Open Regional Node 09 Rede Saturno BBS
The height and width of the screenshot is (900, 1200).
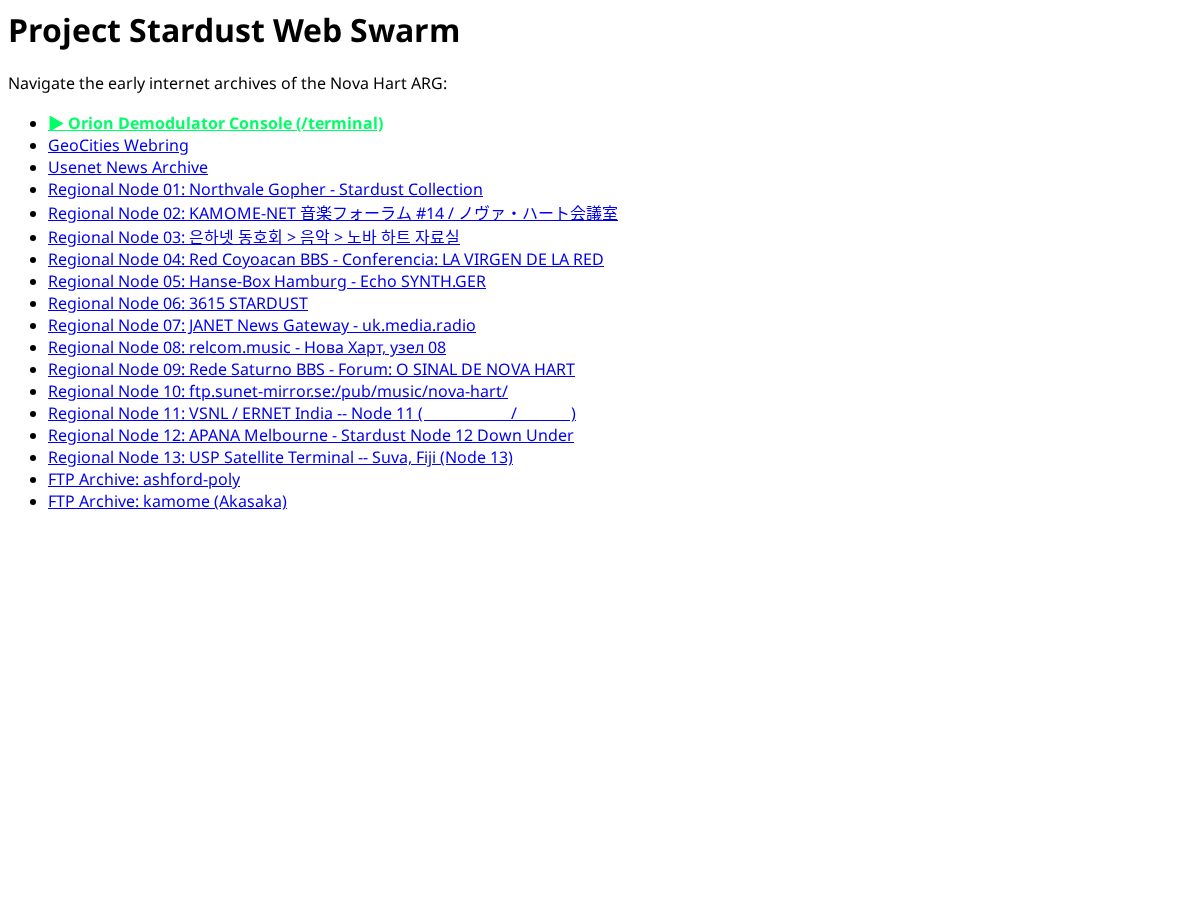point(311,369)
